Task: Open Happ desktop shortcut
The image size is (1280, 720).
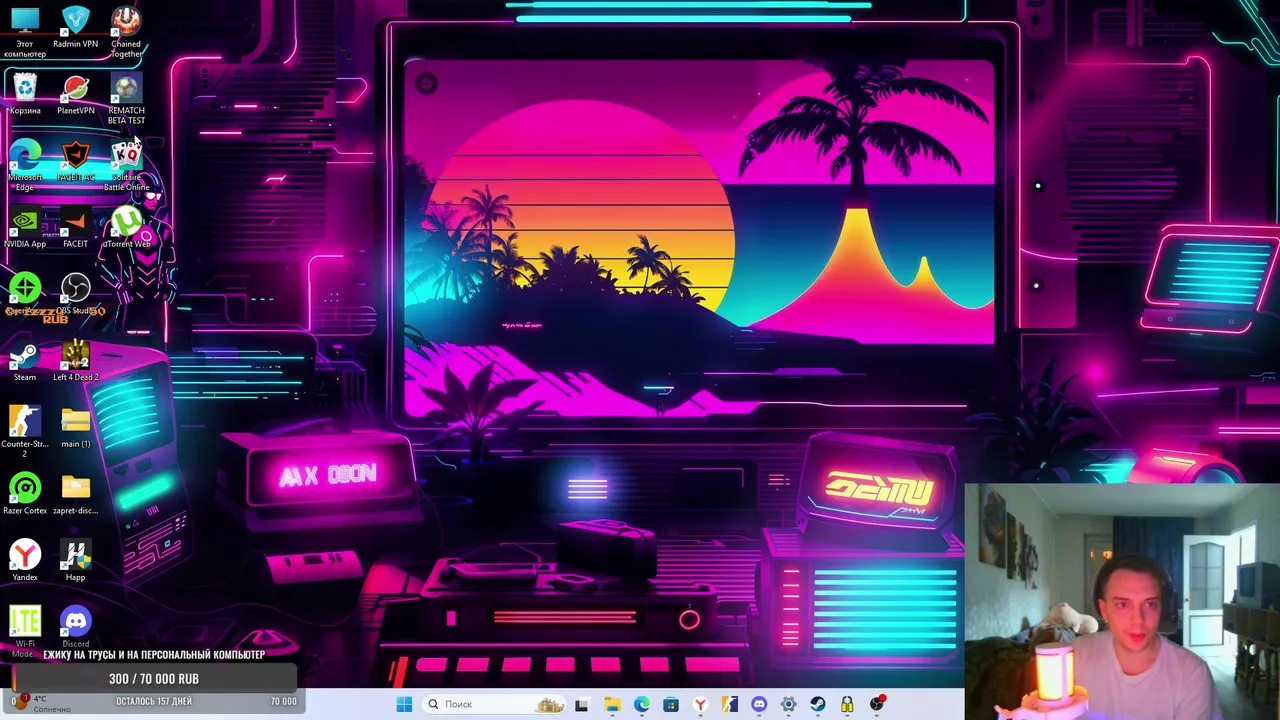Action: [75, 560]
